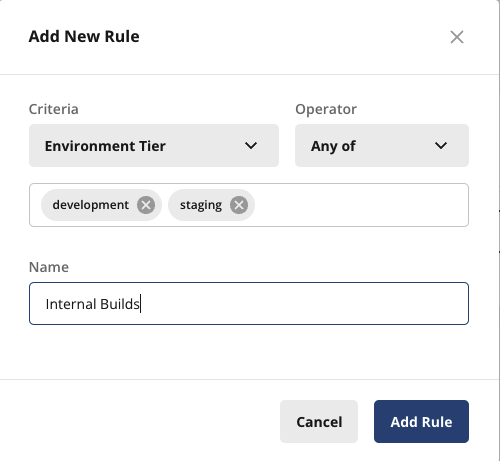This screenshot has width=500, height=461.
Task: Click the Name field containing Internal Builds
Action: pos(249,304)
